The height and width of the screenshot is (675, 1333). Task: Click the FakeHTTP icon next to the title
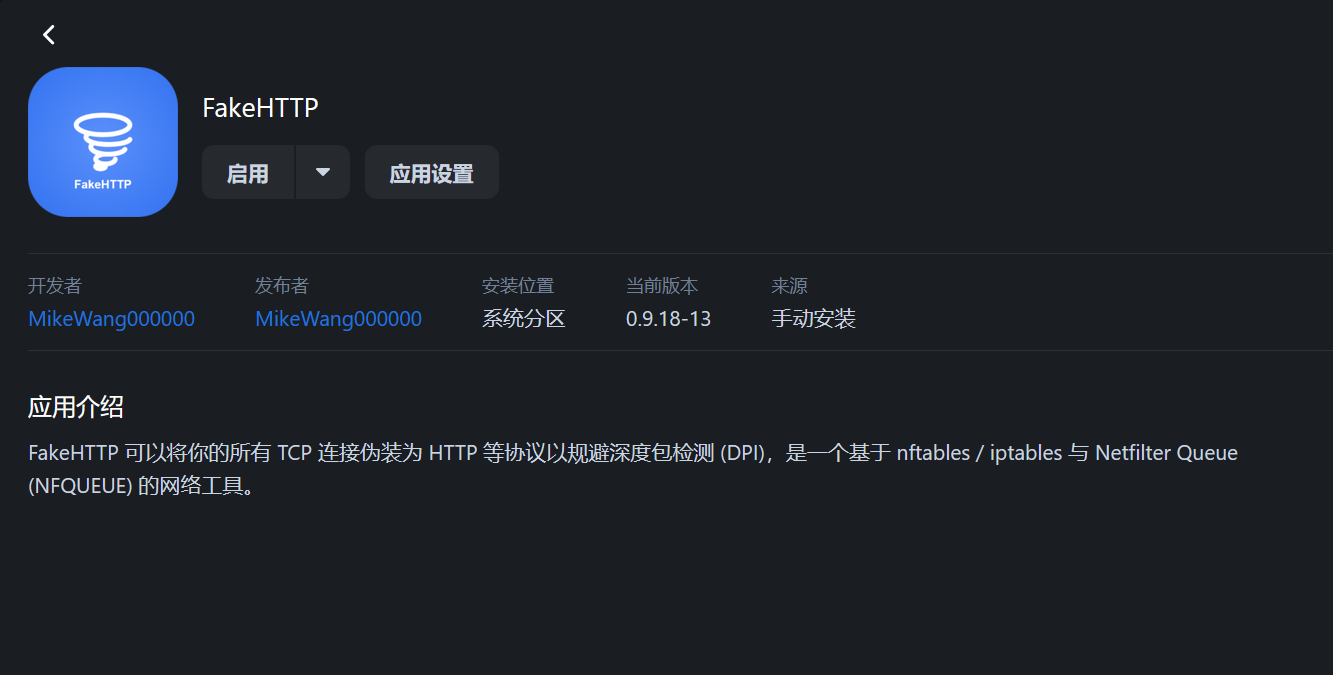pos(103,141)
